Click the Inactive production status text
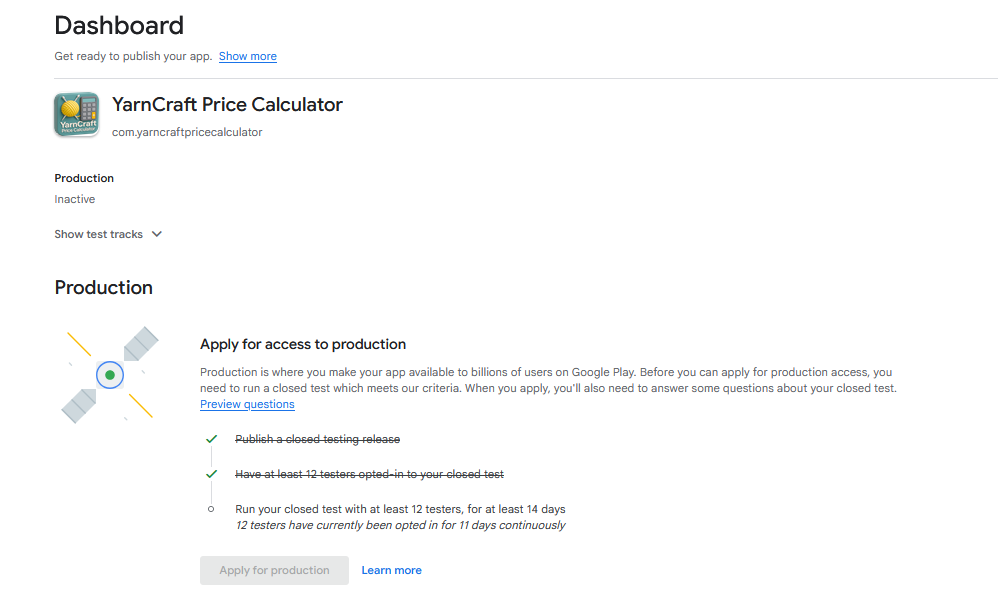998x613 pixels. pyautogui.click(x=75, y=199)
